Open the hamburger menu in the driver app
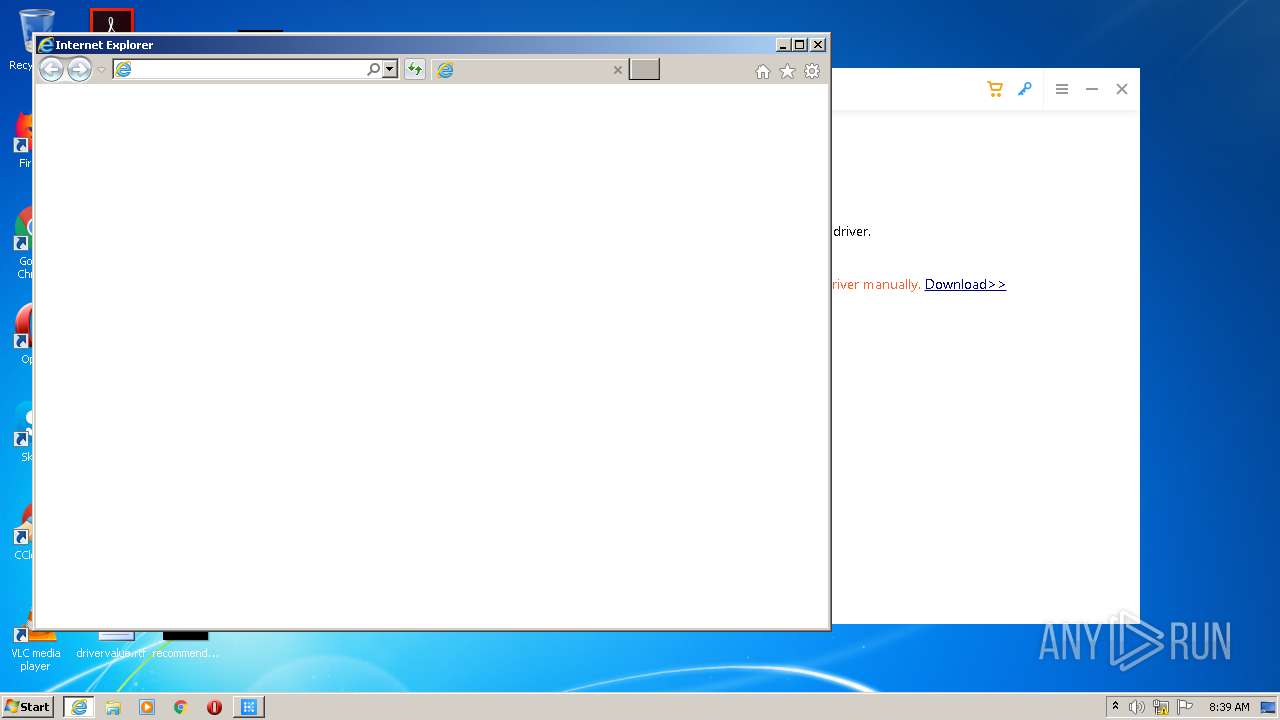The height and width of the screenshot is (720, 1280). tap(1062, 89)
